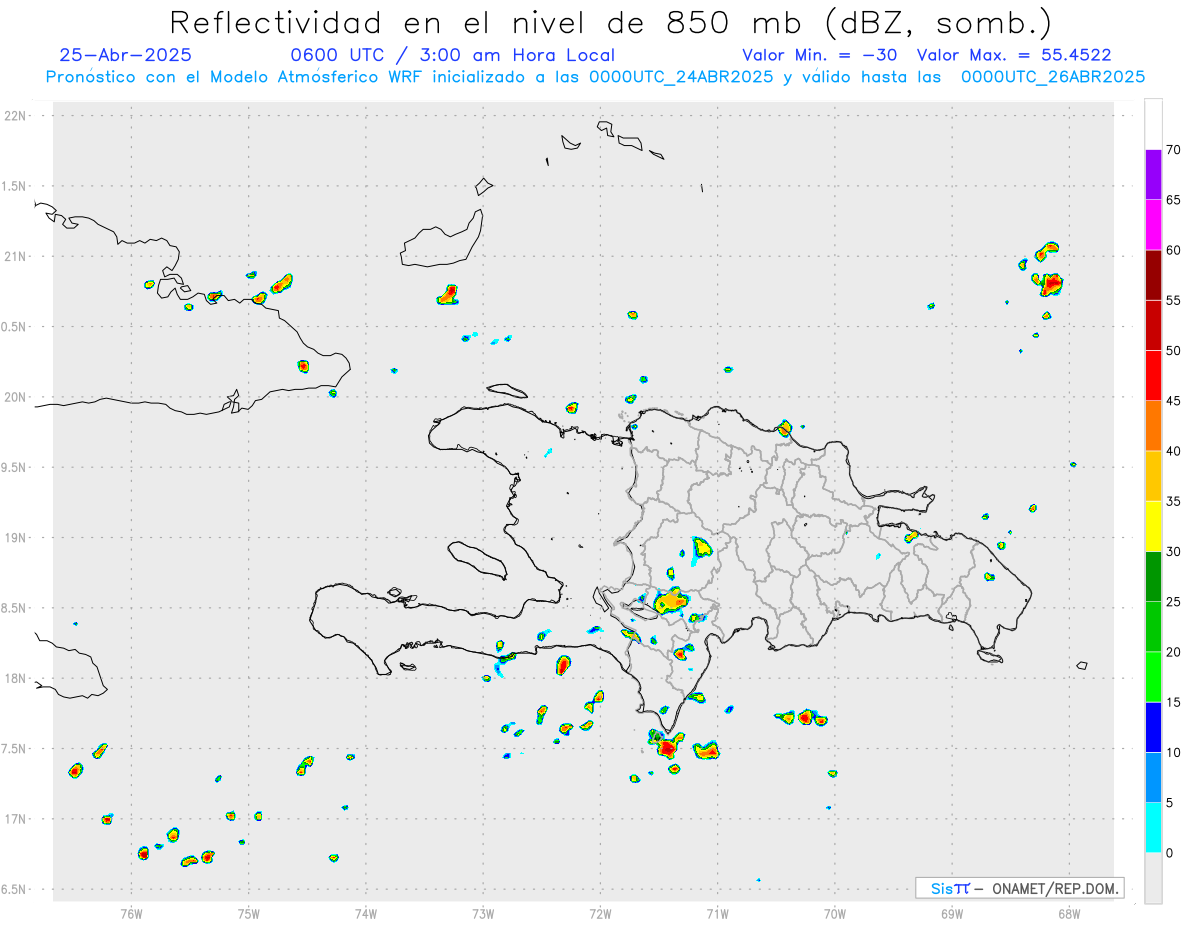Click the colorbar scale value '40'

(1174, 451)
